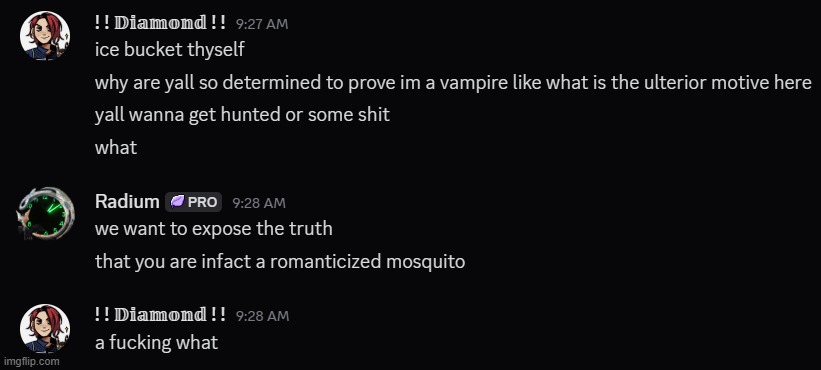The height and width of the screenshot is (370, 821).
Task: Select 'we want to expose the truth' message
Action: pos(214,229)
